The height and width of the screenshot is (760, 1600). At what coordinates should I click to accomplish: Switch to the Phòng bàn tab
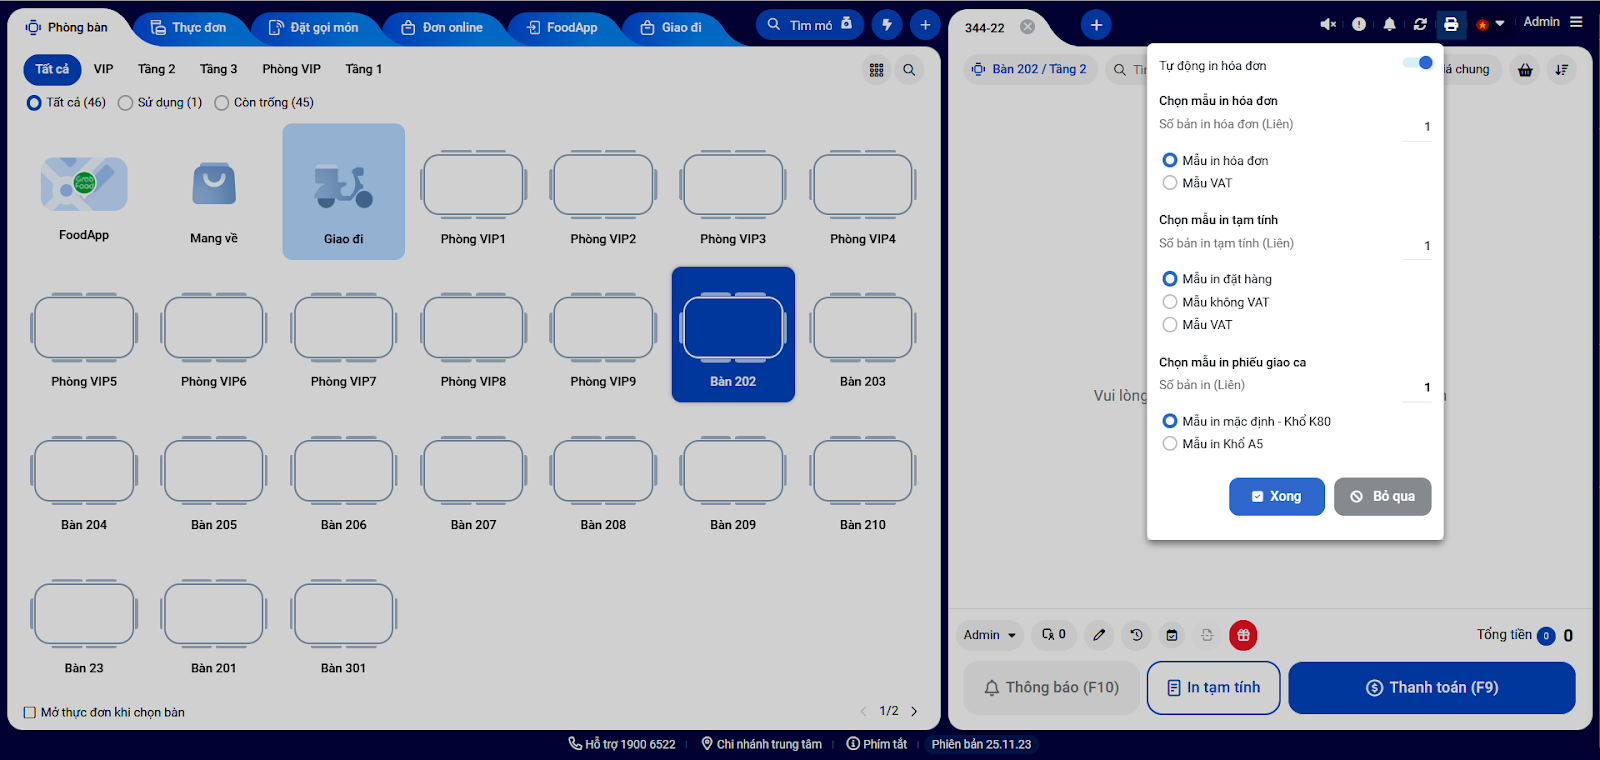(x=67, y=27)
